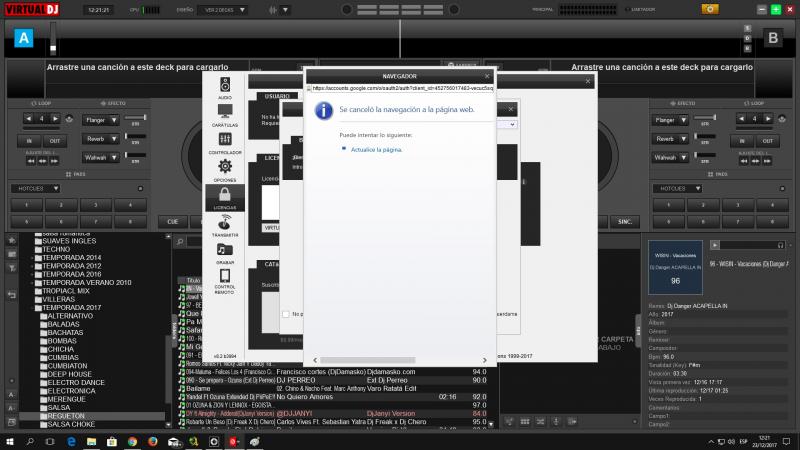Open the Ver 2 Decks layout dropdown
Screen dimensions: 800x450
[x=223, y=10]
